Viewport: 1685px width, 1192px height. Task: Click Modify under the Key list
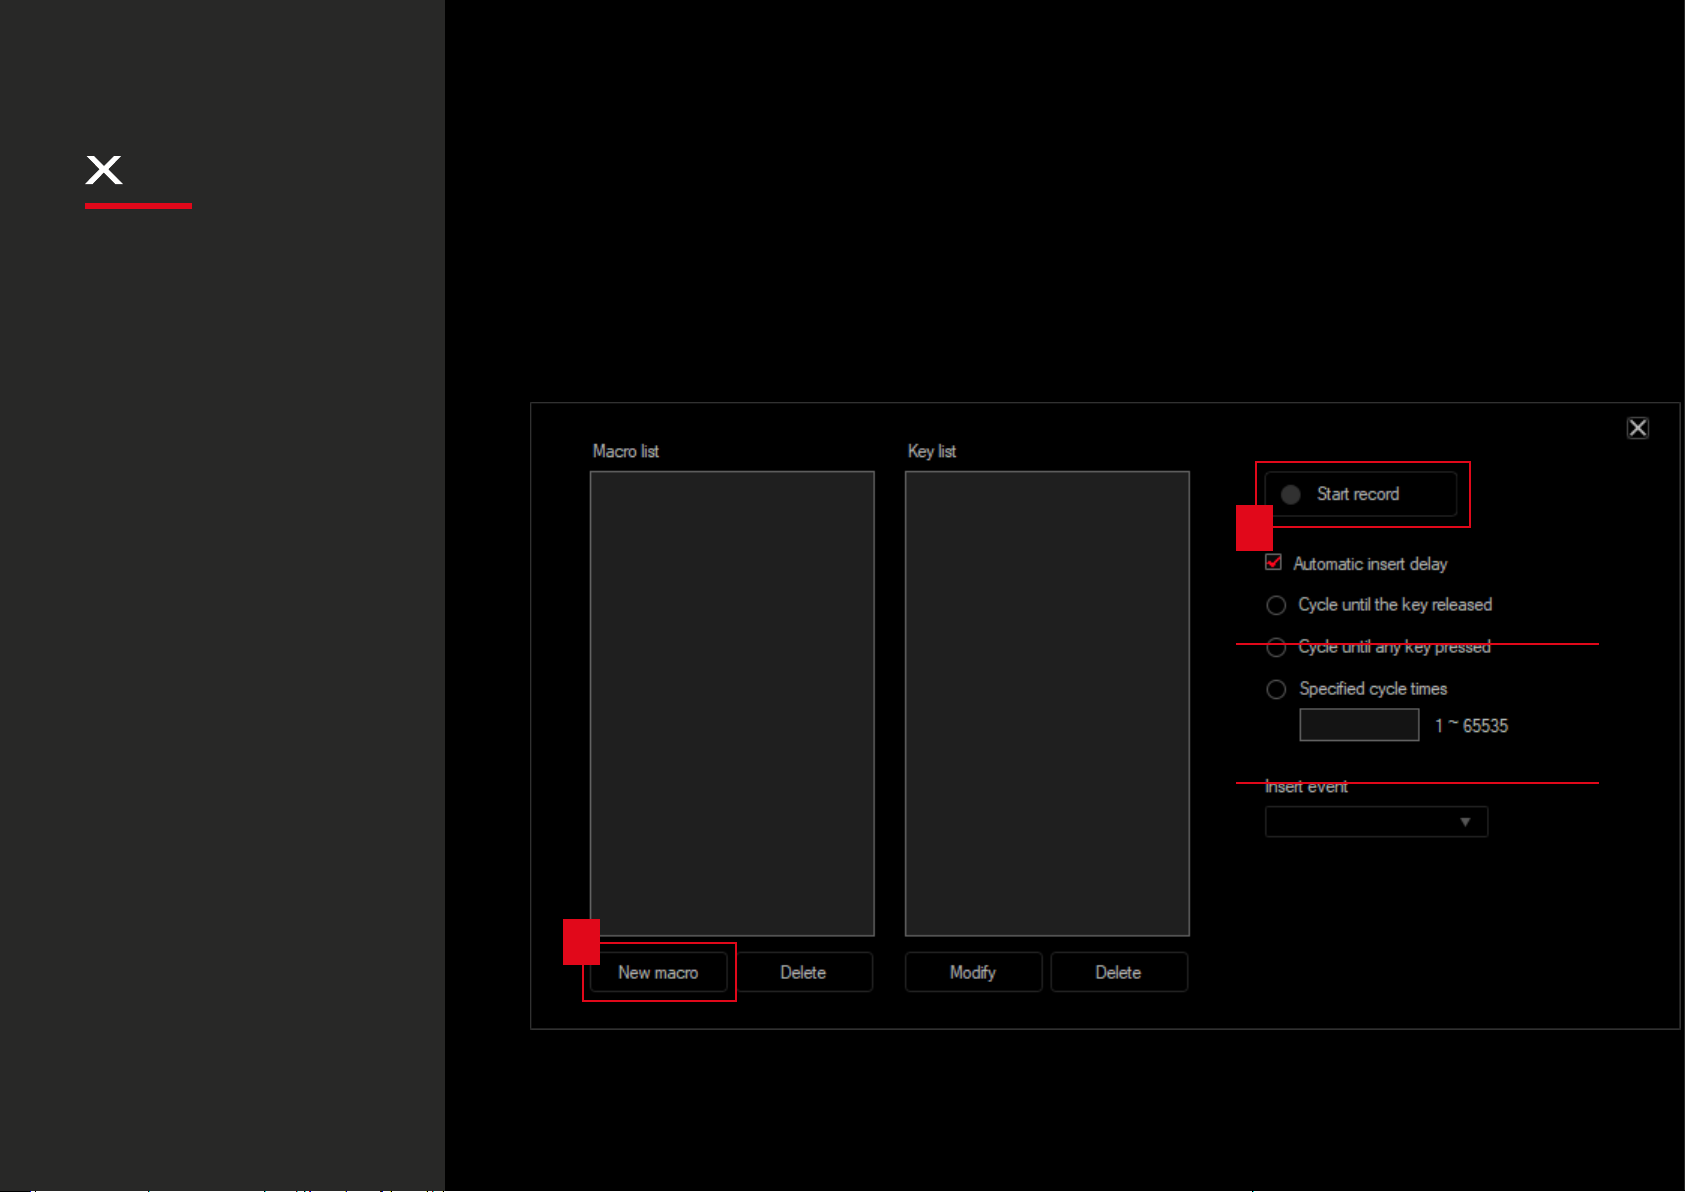tap(973, 972)
